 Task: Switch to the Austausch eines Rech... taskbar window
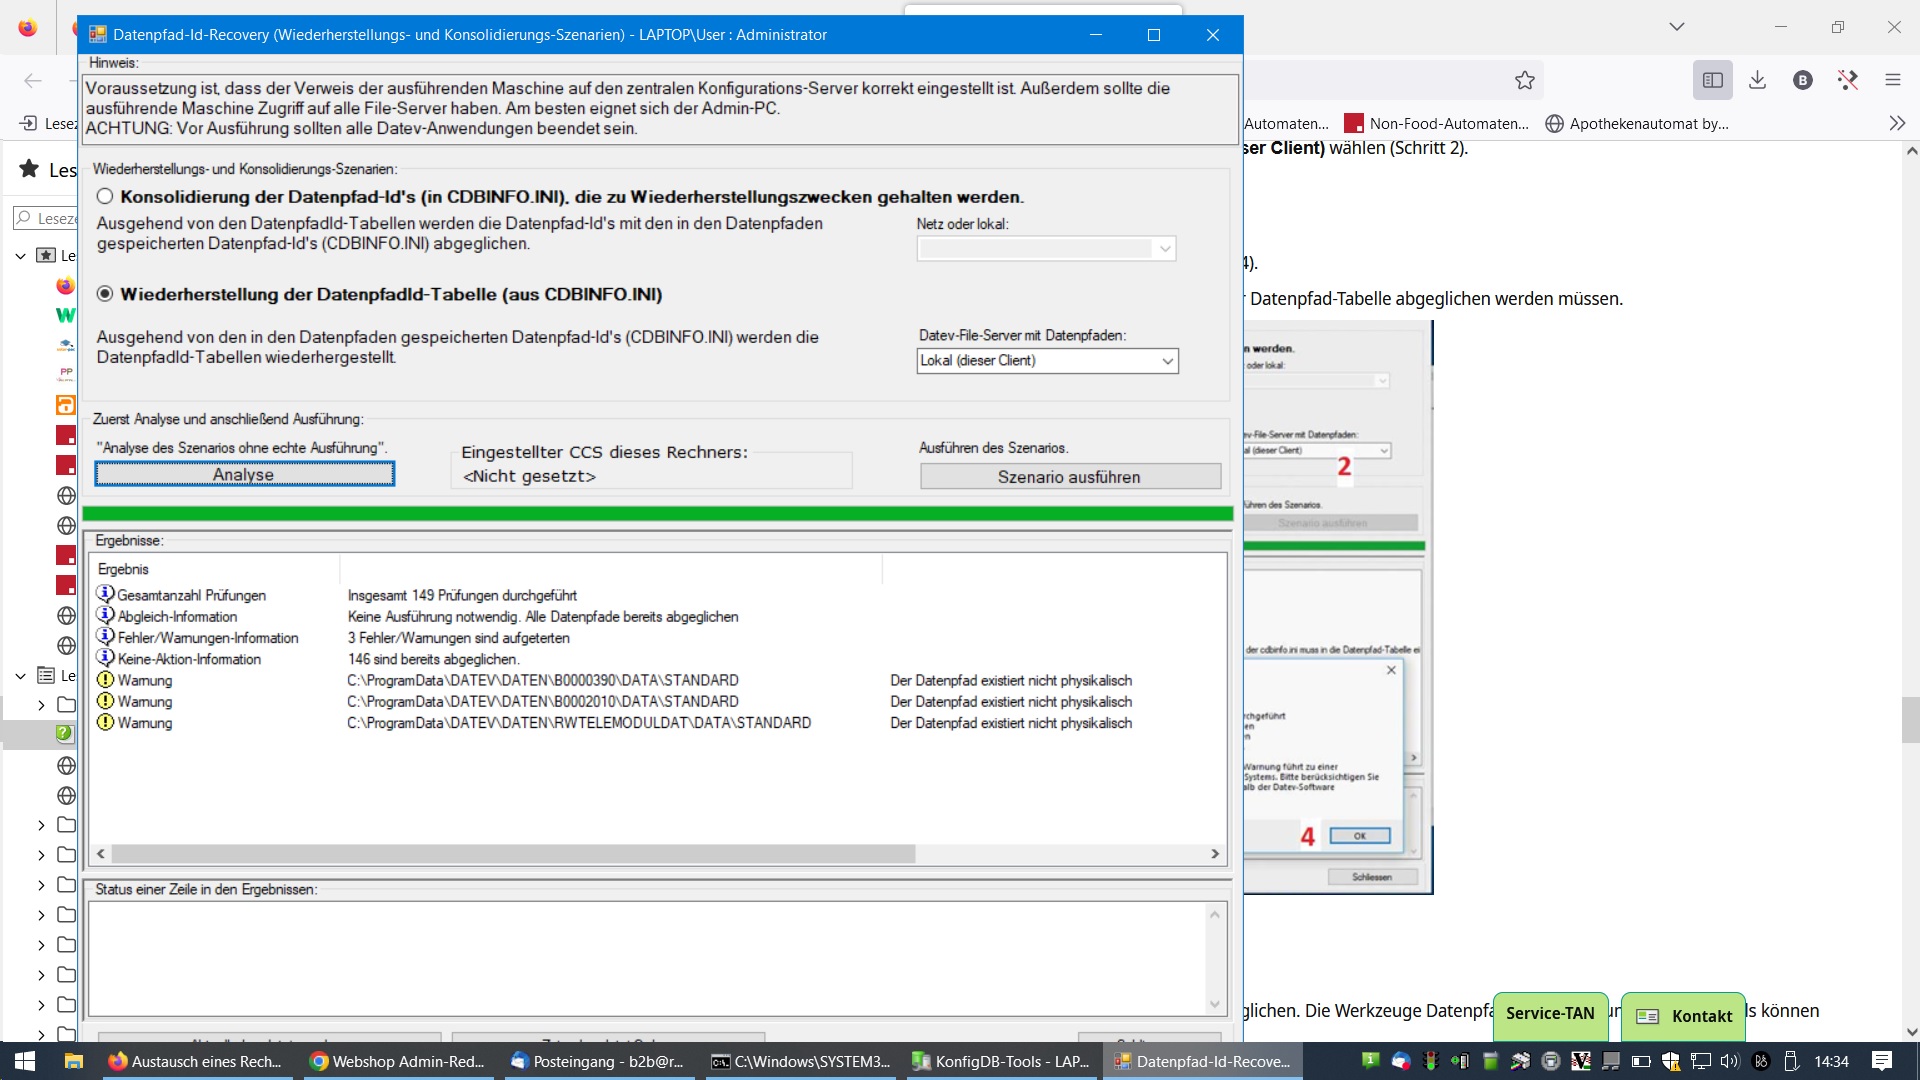click(x=196, y=1061)
